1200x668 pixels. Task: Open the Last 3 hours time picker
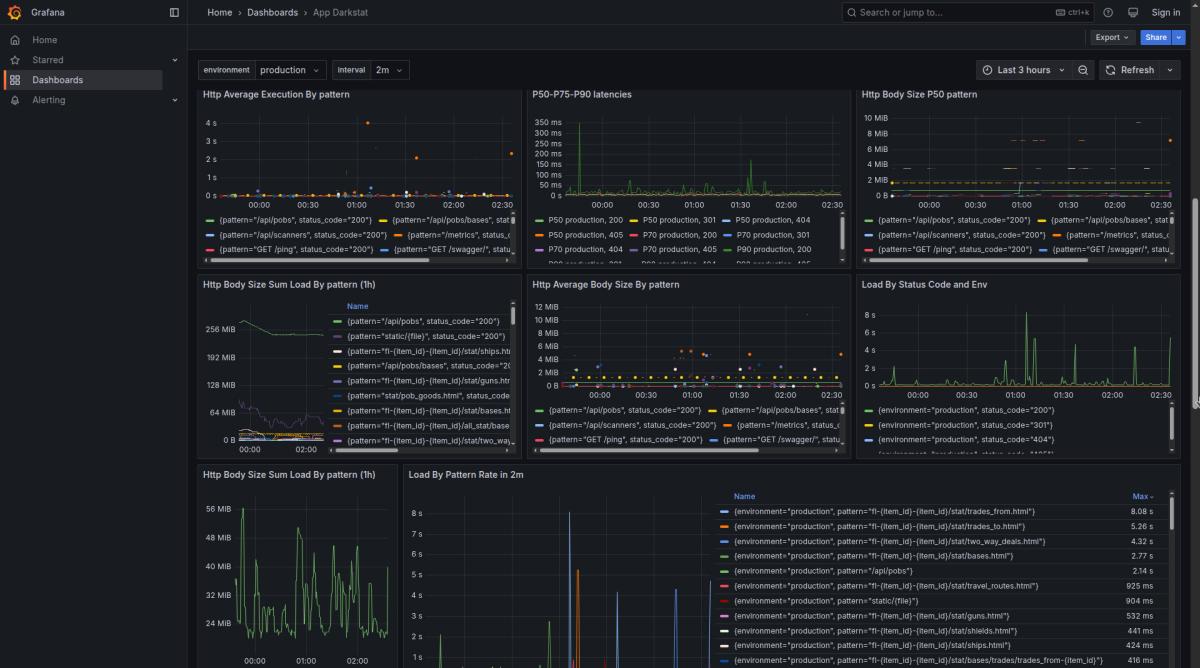coord(1023,70)
